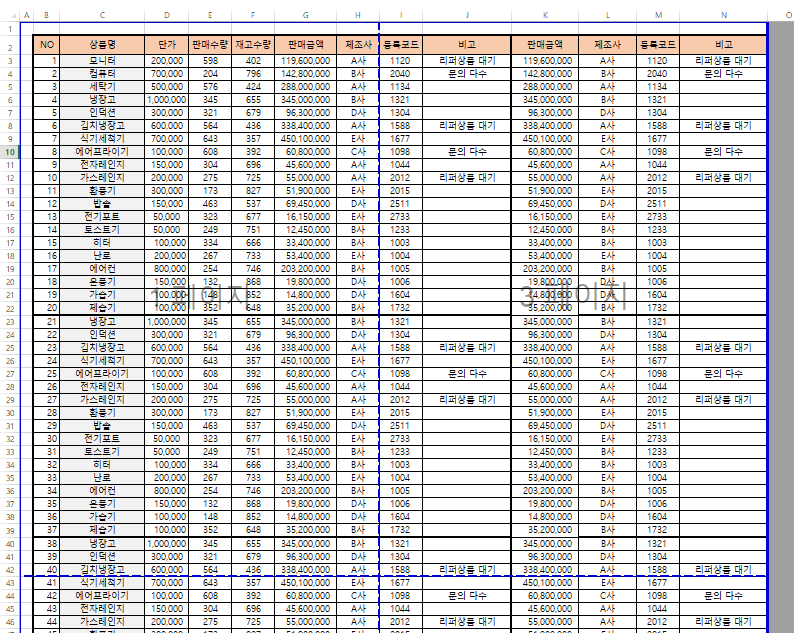Click 가스레인지 cell in row 46

[x=102, y=622]
